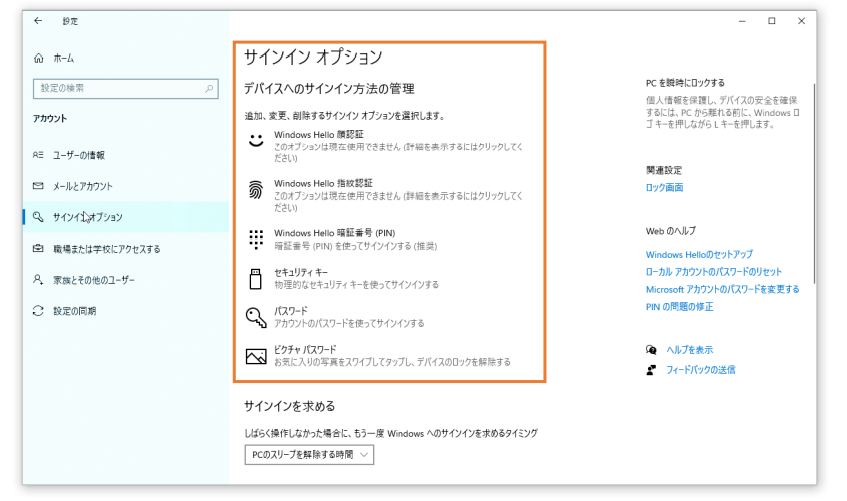Open 家族とその他のユーザー page

point(126,279)
